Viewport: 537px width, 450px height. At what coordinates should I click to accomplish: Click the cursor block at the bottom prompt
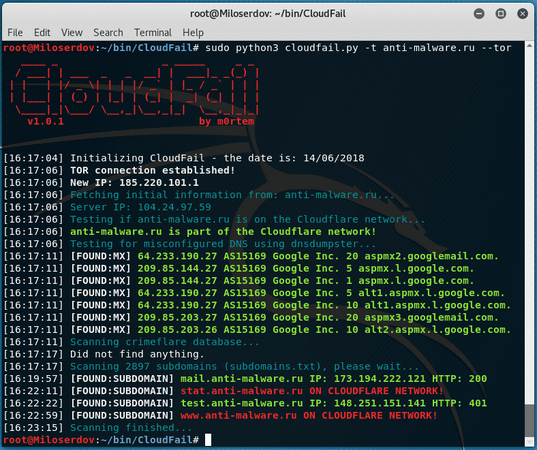[208, 440]
